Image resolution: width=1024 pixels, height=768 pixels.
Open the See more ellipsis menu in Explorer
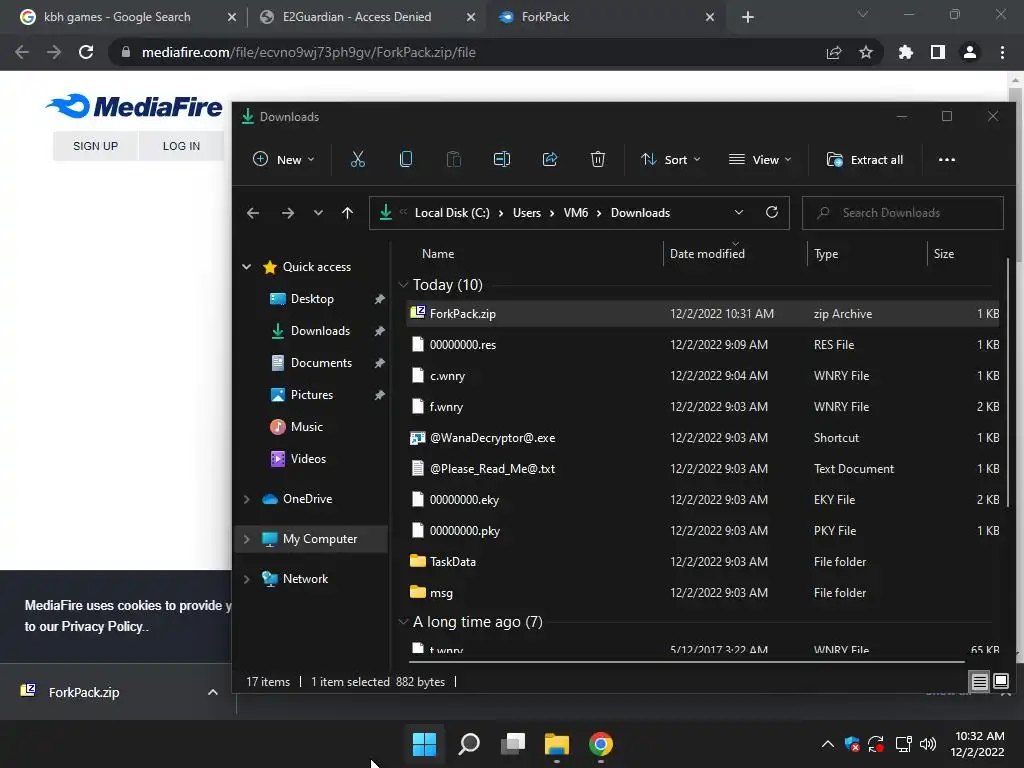[x=947, y=160]
